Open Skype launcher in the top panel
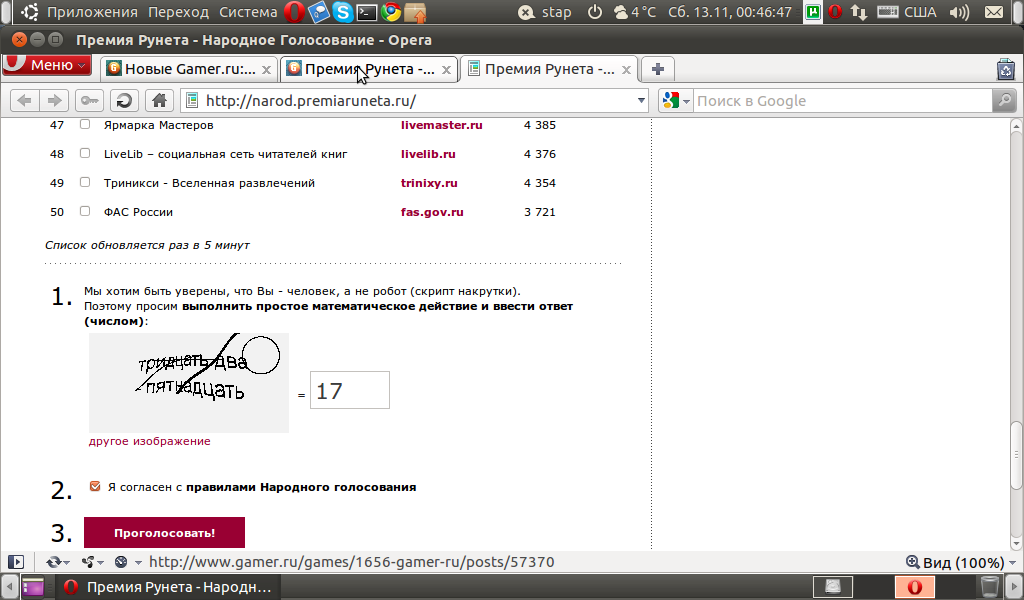 [342, 12]
